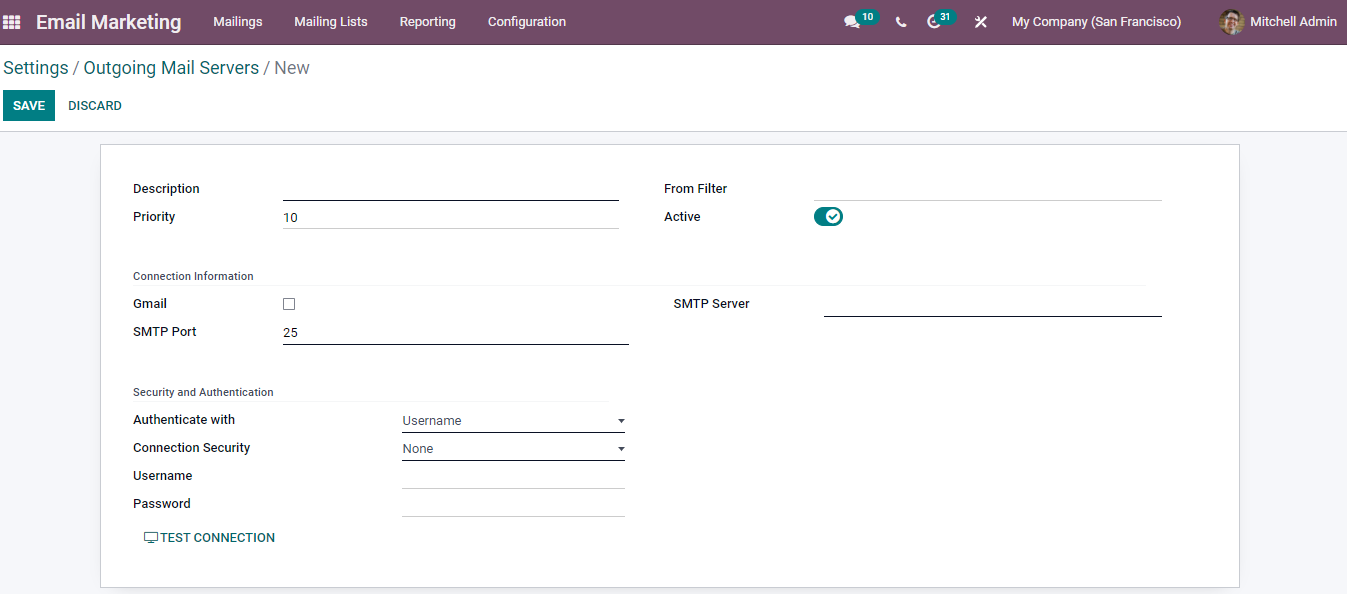Focus the Username input field
The height and width of the screenshot is (594, 1347).
(513, 477)
